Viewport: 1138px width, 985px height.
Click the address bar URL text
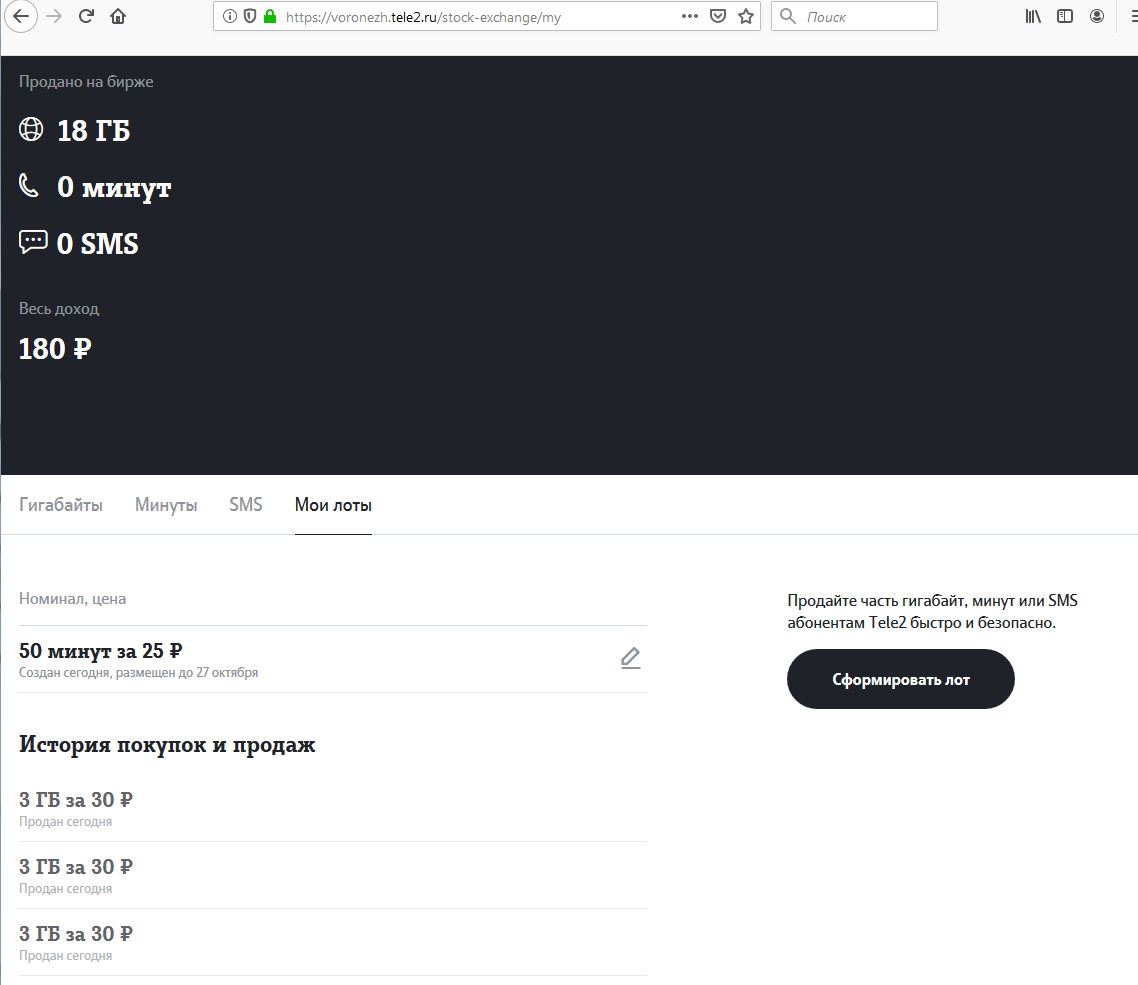[423, 17]
